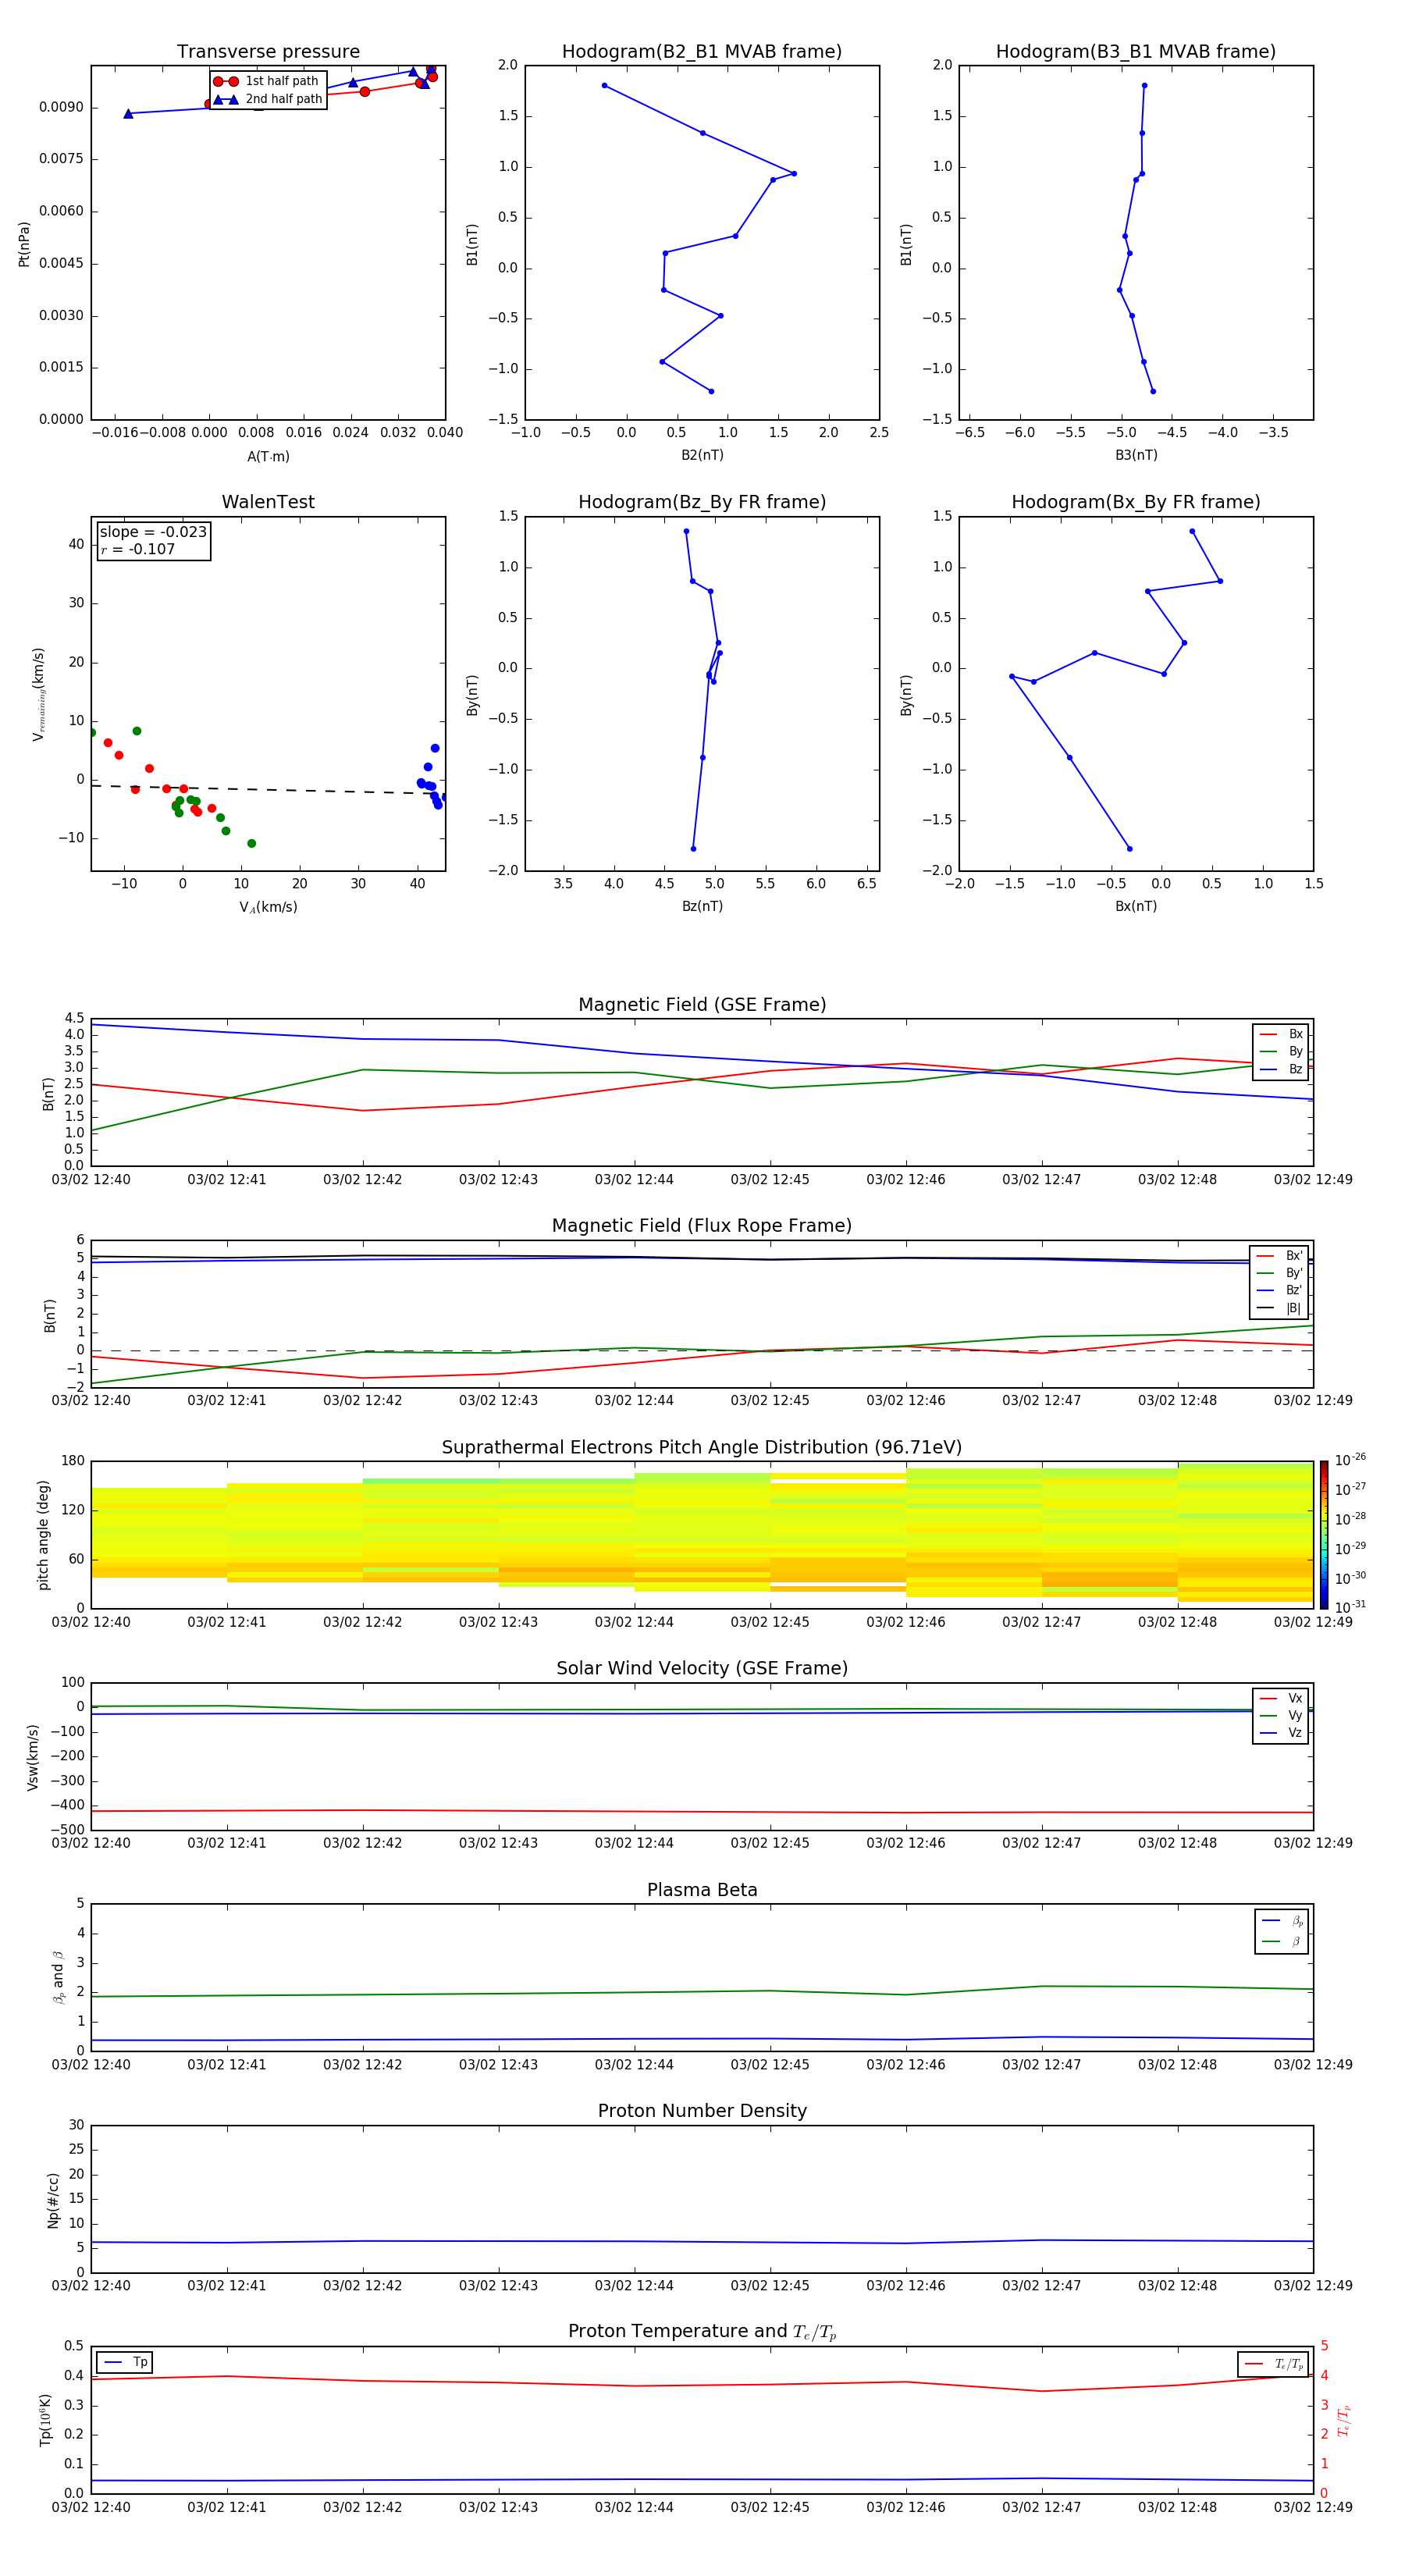Click the 'Solar Wind Velocity (GSE Frame)' title
Image resolution: width=1405 pixels, height=2576 pixels.
pyautogui.click(x=702, y=1669)
